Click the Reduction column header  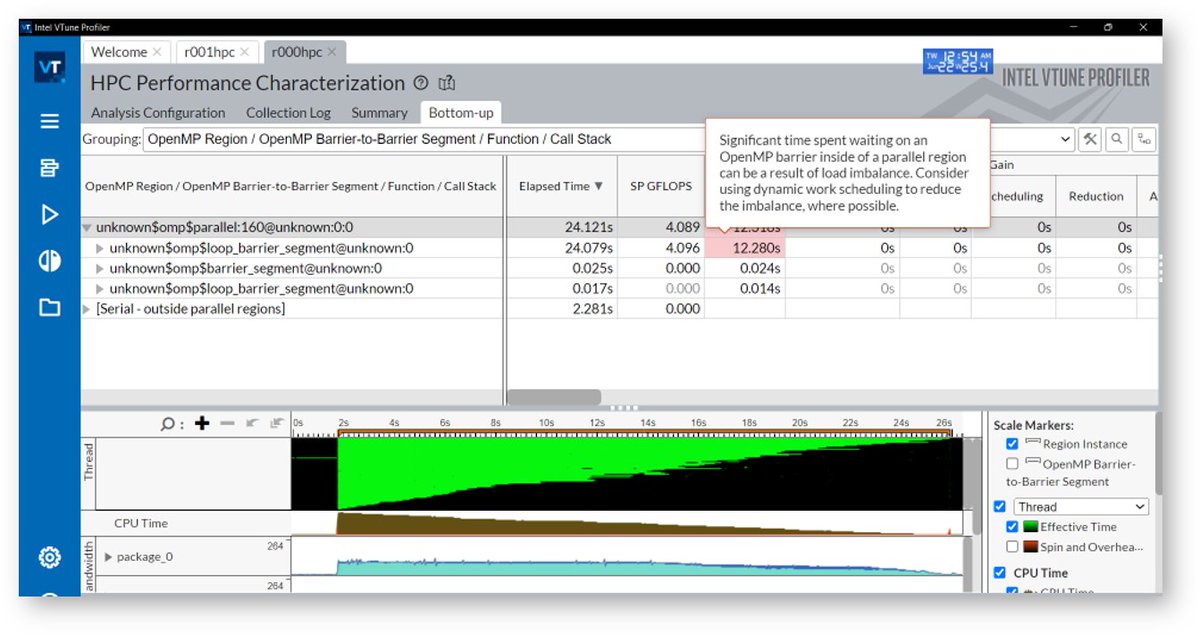click(x=1096, y=196)
